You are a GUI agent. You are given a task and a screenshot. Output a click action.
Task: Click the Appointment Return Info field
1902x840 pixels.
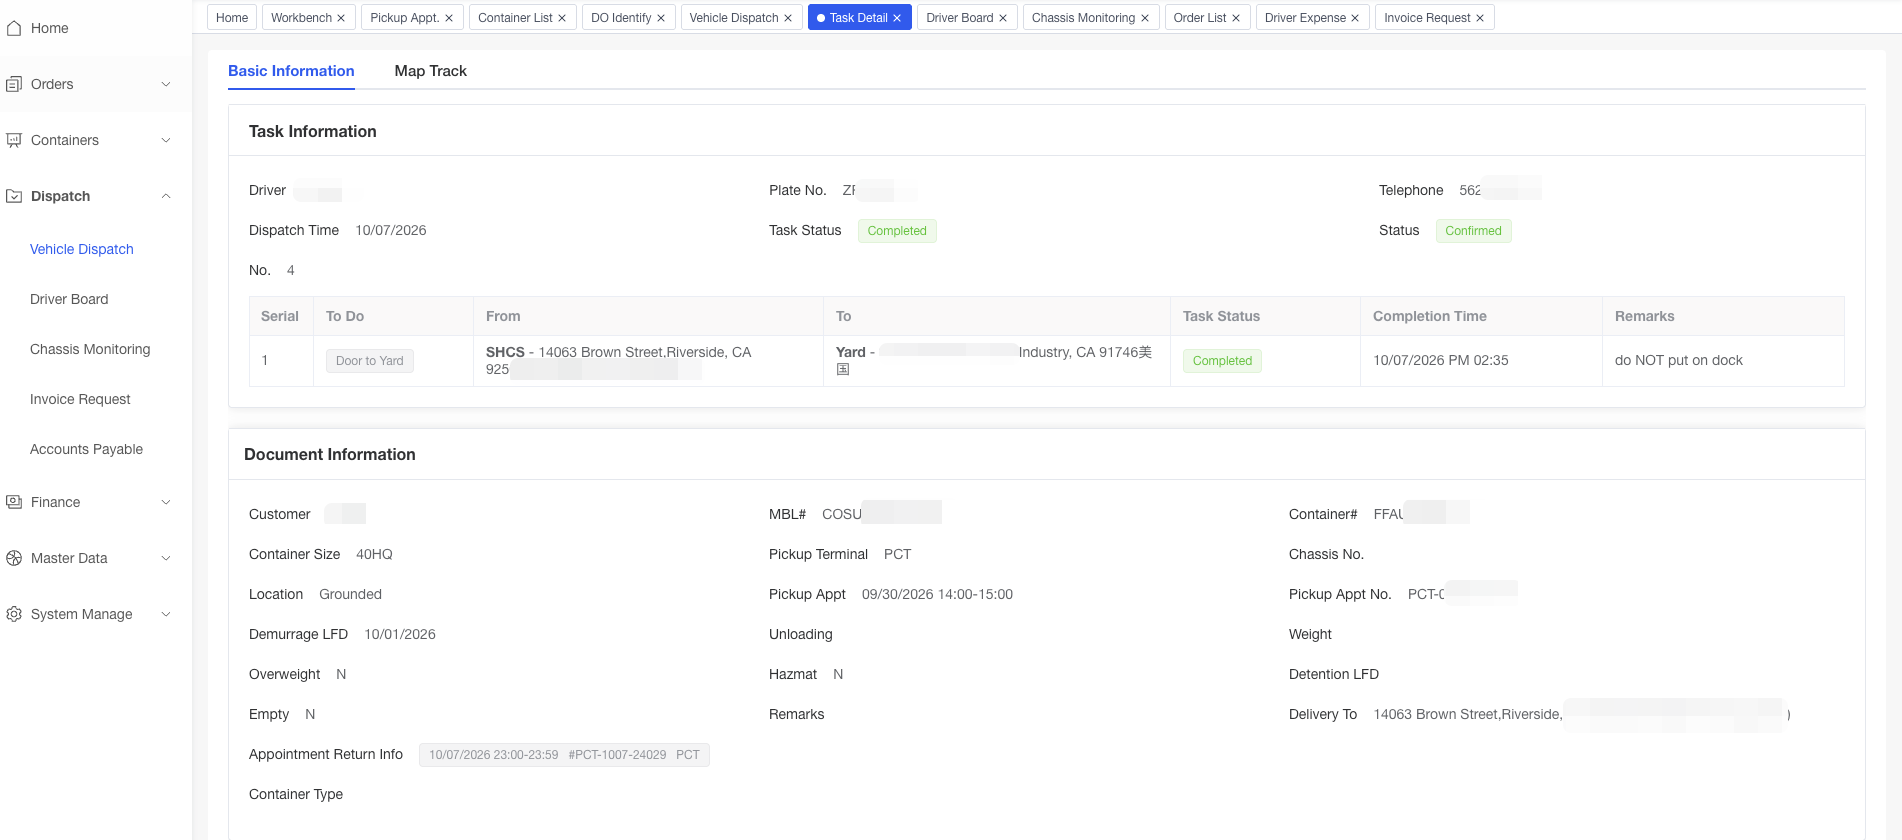(564, 755)
